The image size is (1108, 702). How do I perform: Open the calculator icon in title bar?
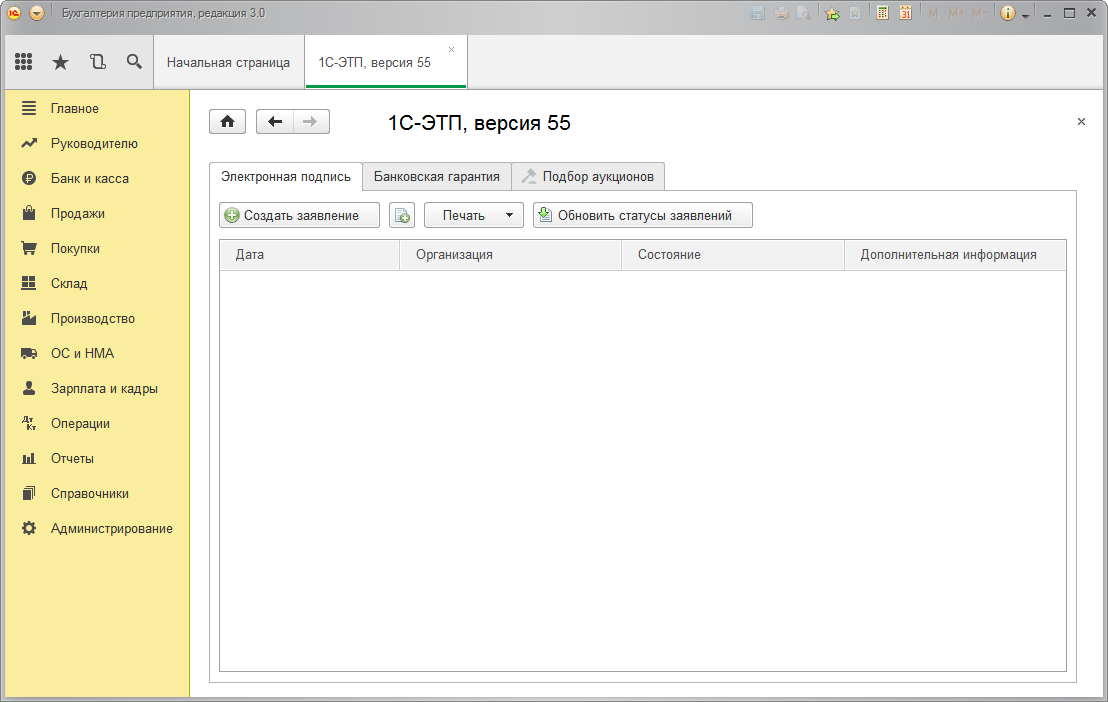(x=883, y=13)
